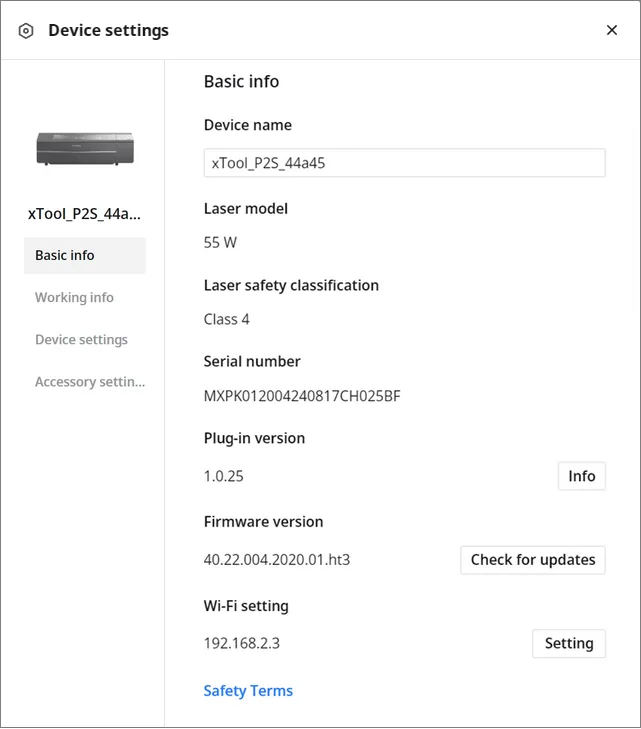Screen dimensions: 641x729
Task: Click the firmware version 40.22.004.2020.01.ht3 text
Action: pos(277,560)
